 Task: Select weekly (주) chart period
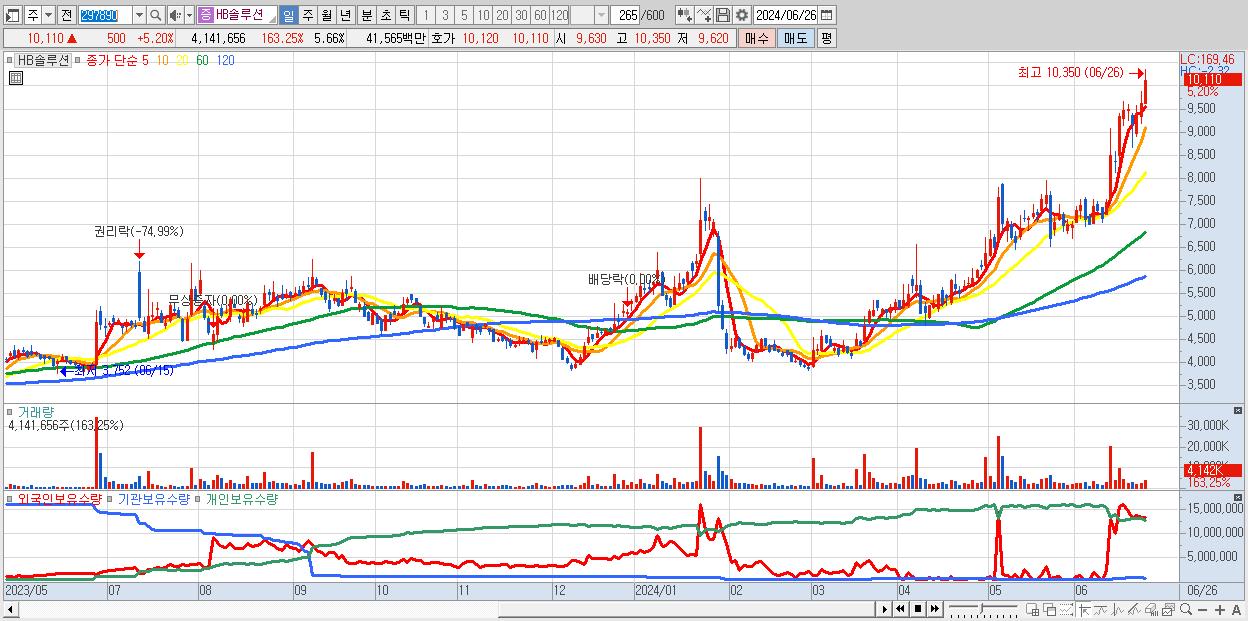click(x=307, y=15)
